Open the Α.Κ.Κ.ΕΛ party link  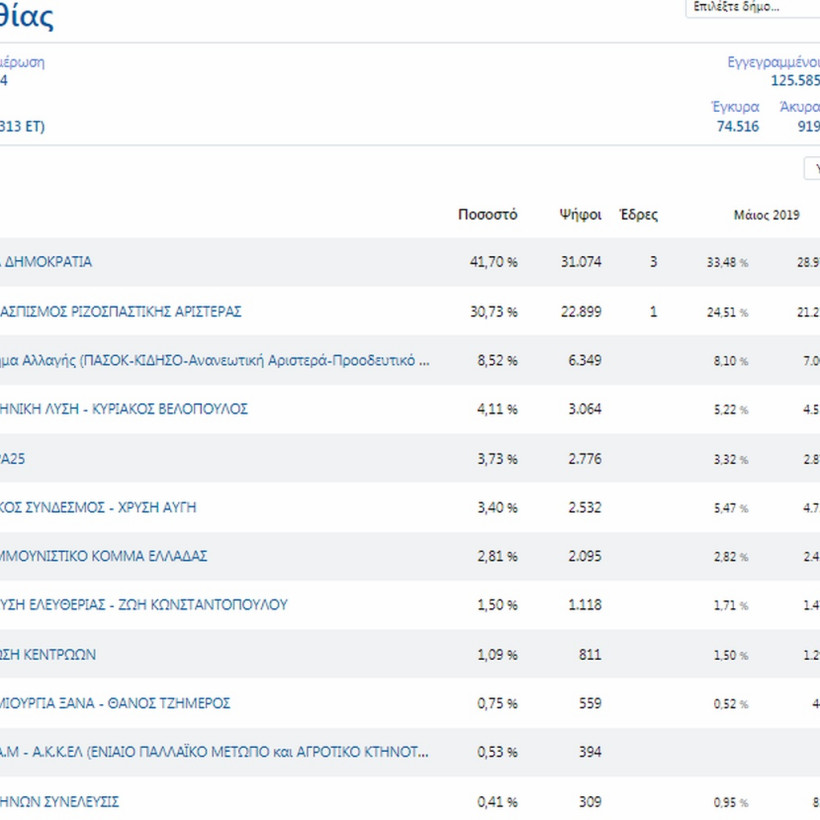coord(214,752)
